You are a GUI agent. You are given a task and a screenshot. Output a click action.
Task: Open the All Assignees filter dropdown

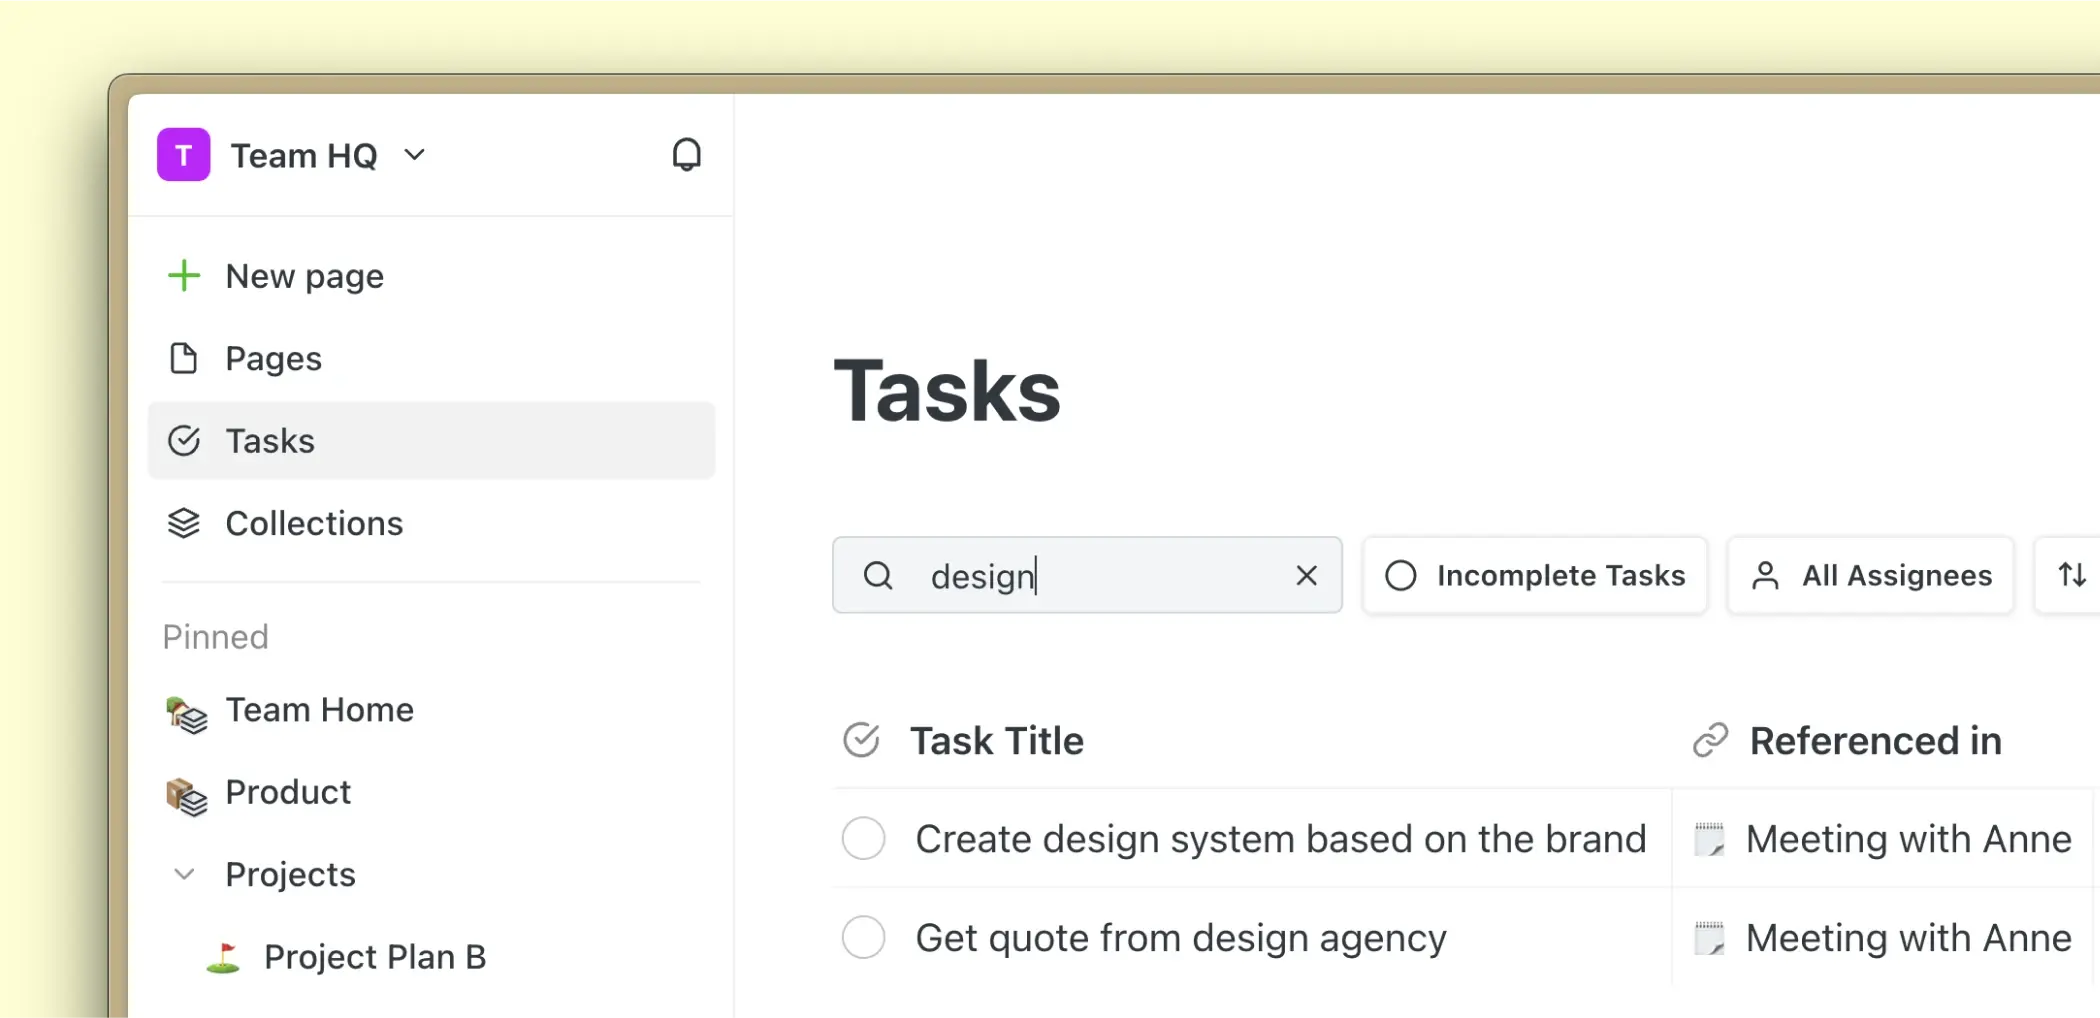[x=1870, y=575]
